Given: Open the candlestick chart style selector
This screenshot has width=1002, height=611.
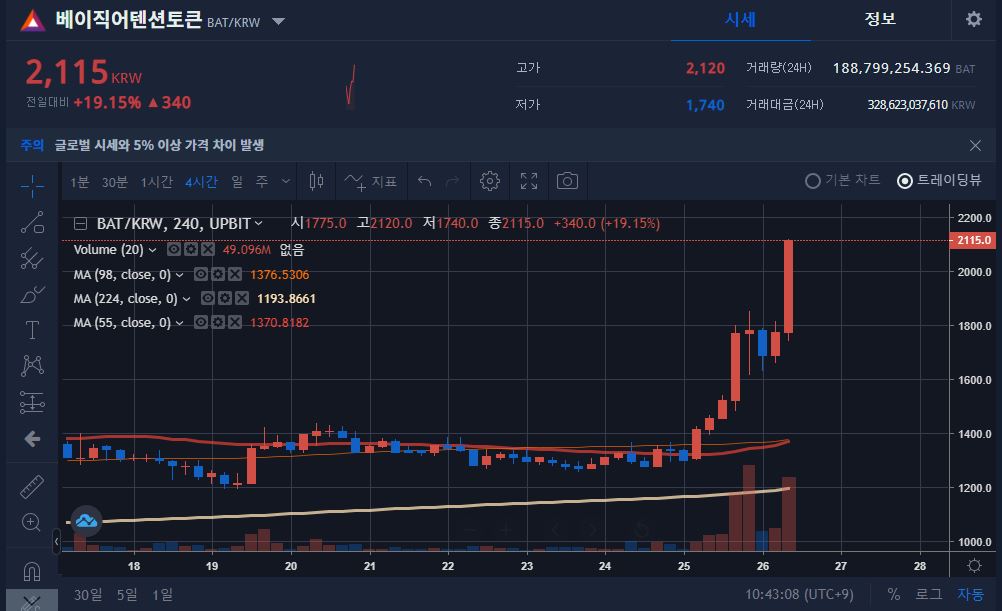Looking at the screenshot, I should tap(316, 182).
